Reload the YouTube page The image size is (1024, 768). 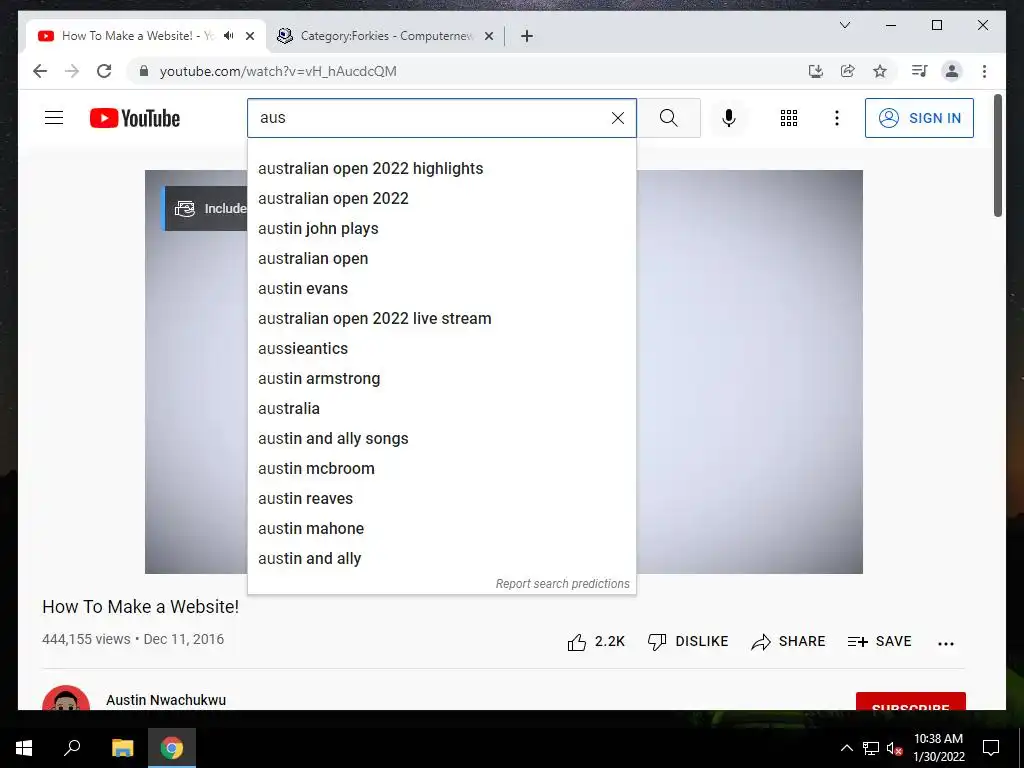pos(104,71)
